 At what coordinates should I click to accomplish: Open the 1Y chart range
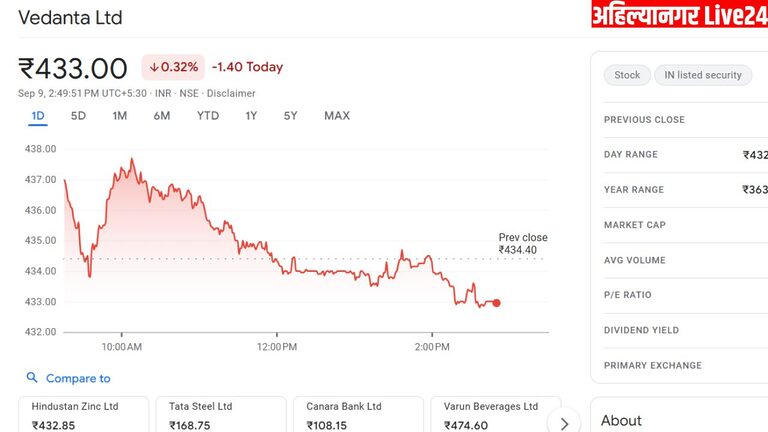[251, 116]
